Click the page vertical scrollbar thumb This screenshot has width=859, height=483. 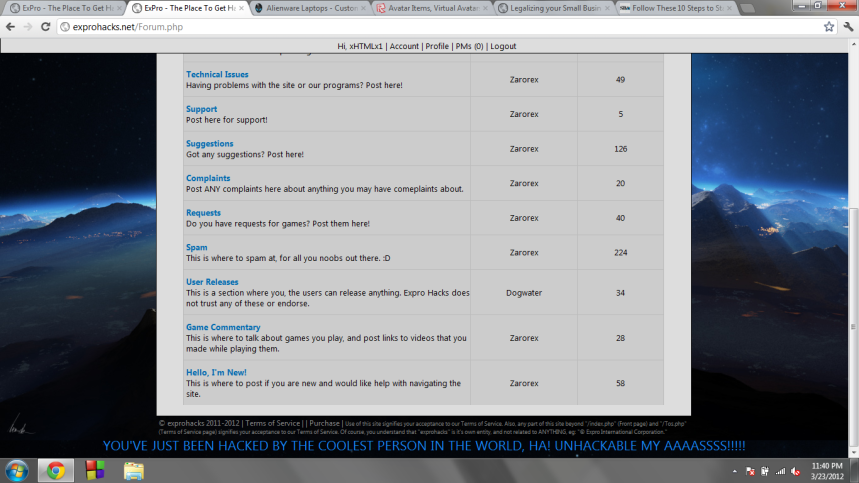coord(853,327)
